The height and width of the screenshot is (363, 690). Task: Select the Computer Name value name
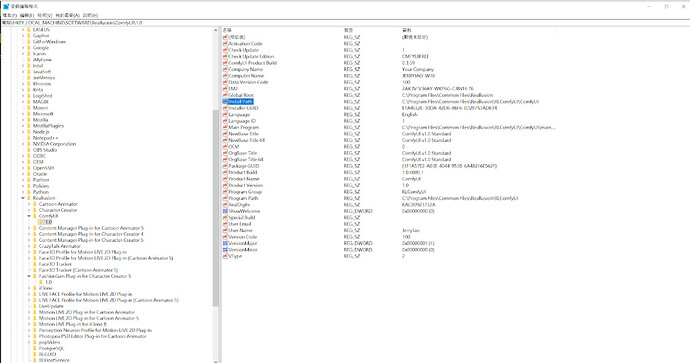(246, 76)
